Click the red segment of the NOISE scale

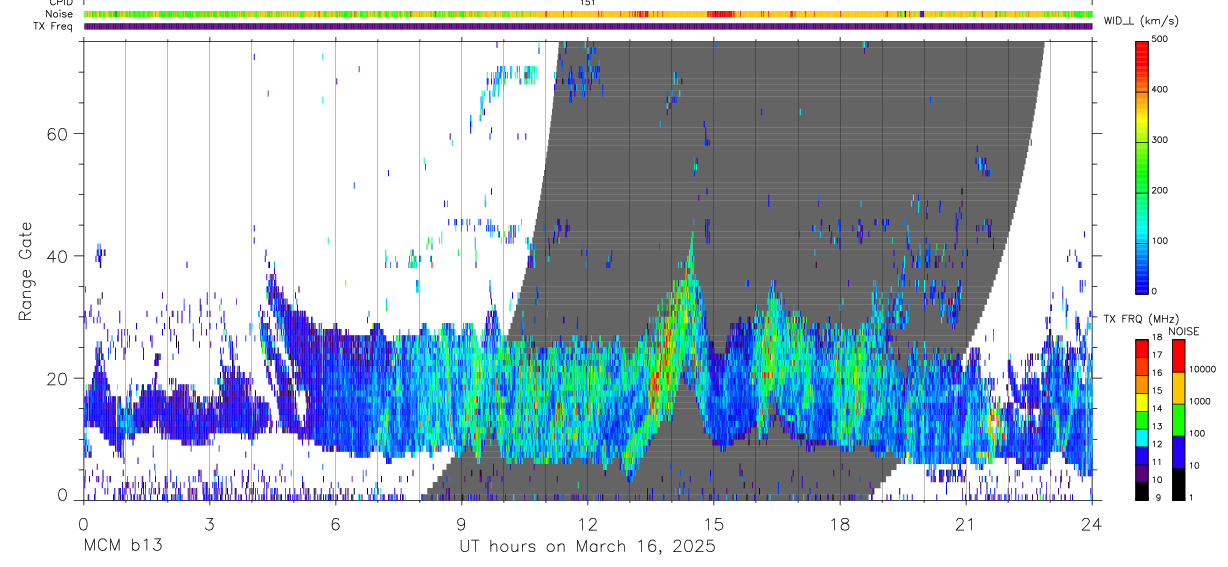1178,355
